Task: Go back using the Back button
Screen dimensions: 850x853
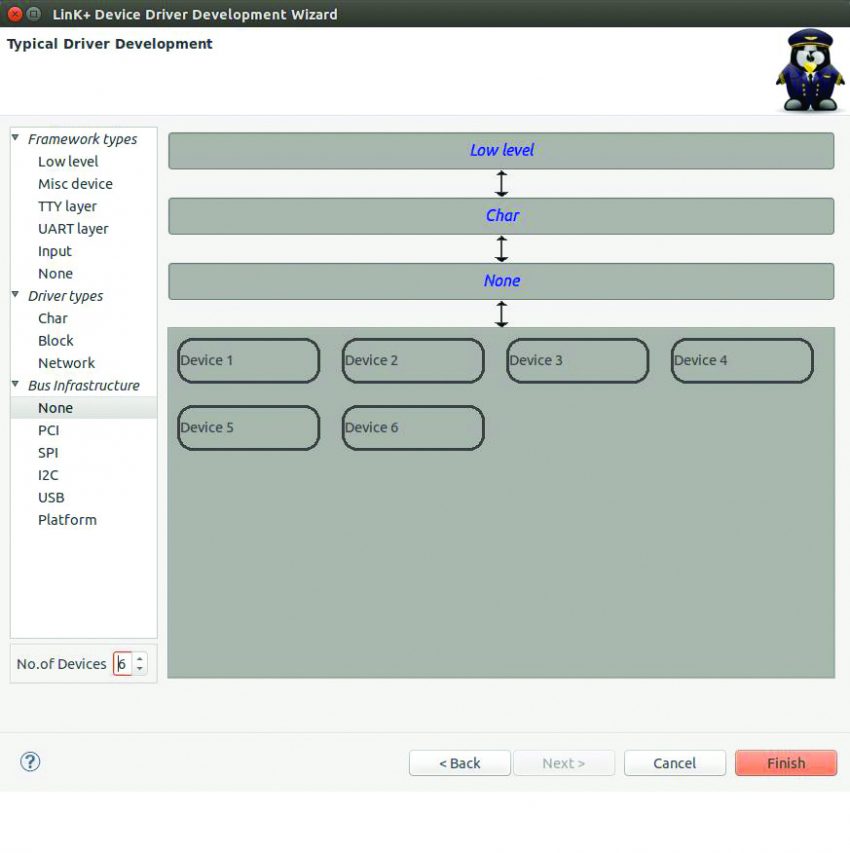Action: click(x=459, y=762)
